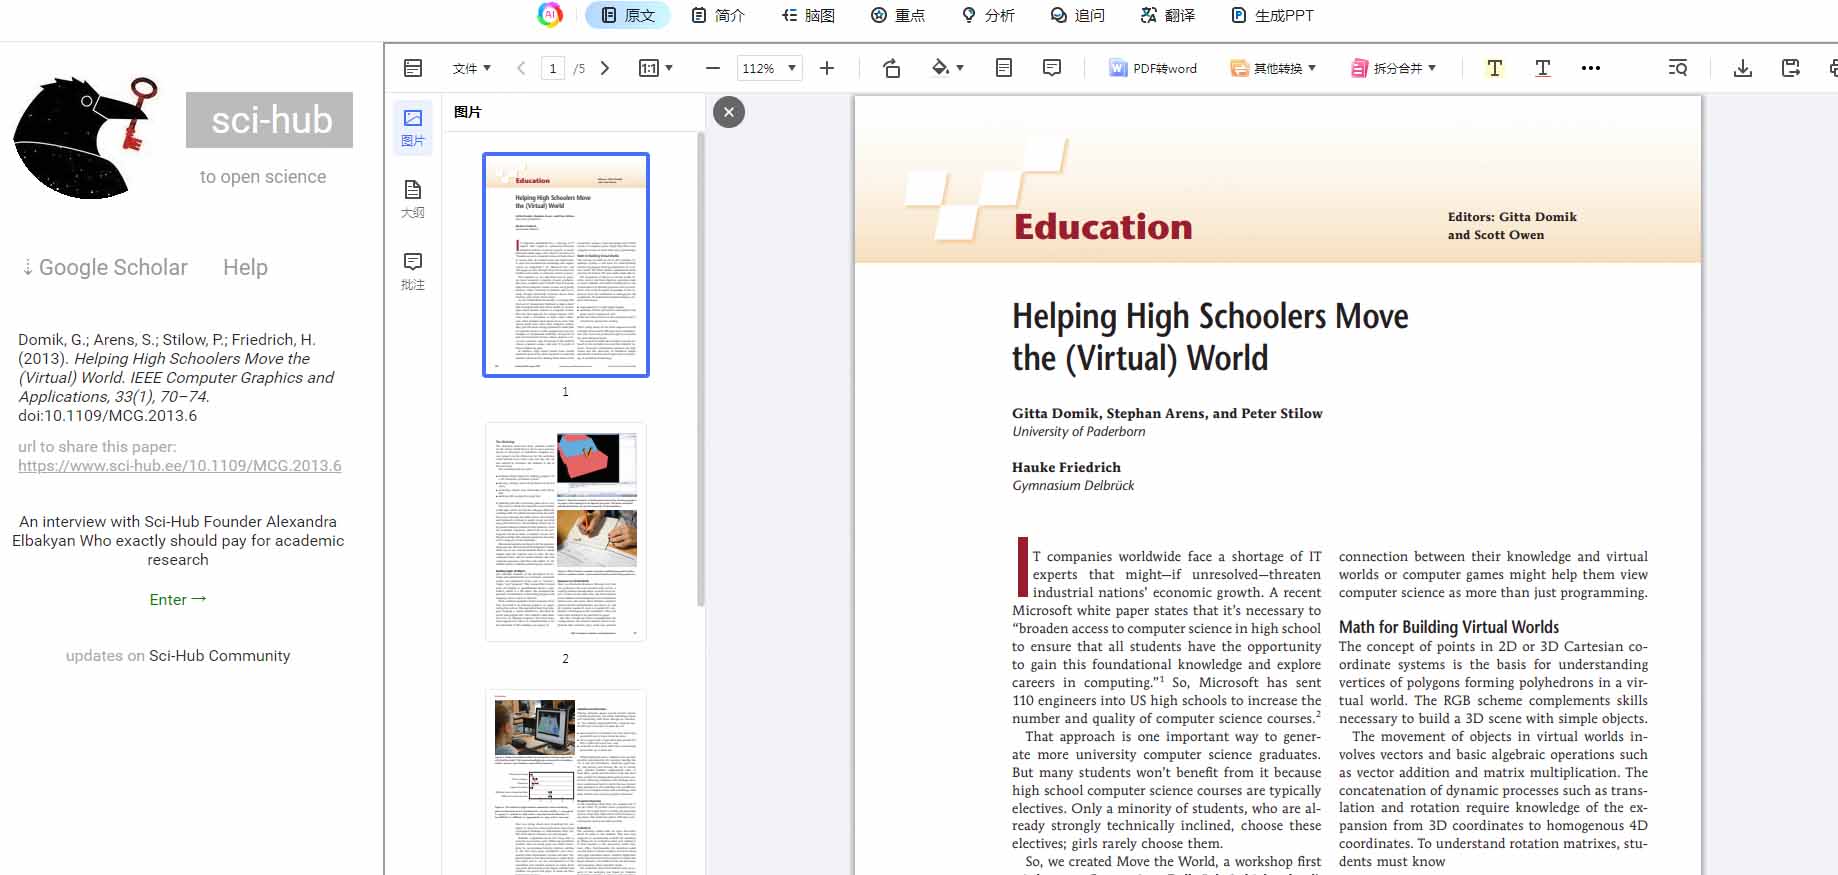Open the 拆分合并 dropdown
Screen dimensions: 1838x875
(x=1393, y=68)
